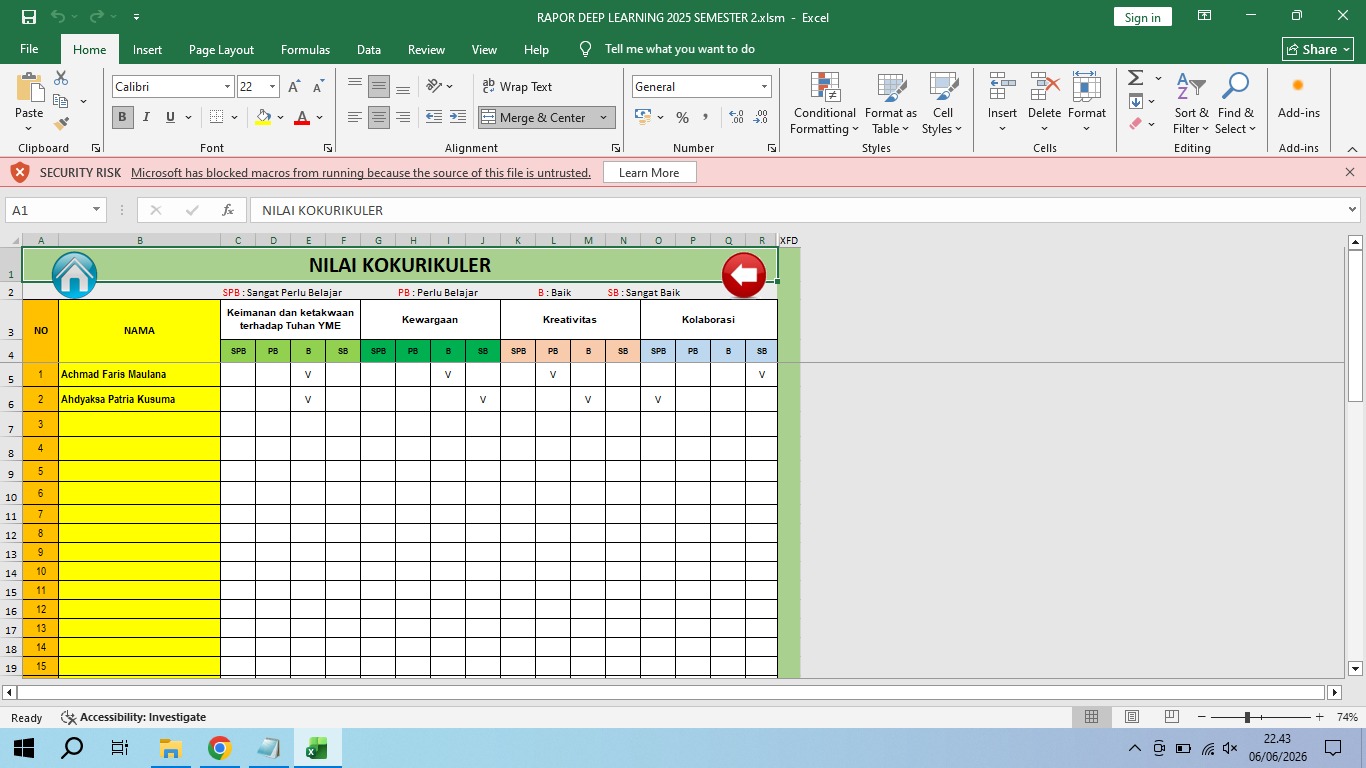Click the Sign in button

(x=1142, y=17)
